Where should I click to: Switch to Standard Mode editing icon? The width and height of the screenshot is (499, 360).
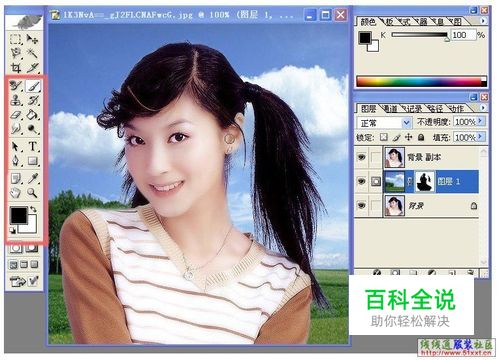click(x=16, y=248)
